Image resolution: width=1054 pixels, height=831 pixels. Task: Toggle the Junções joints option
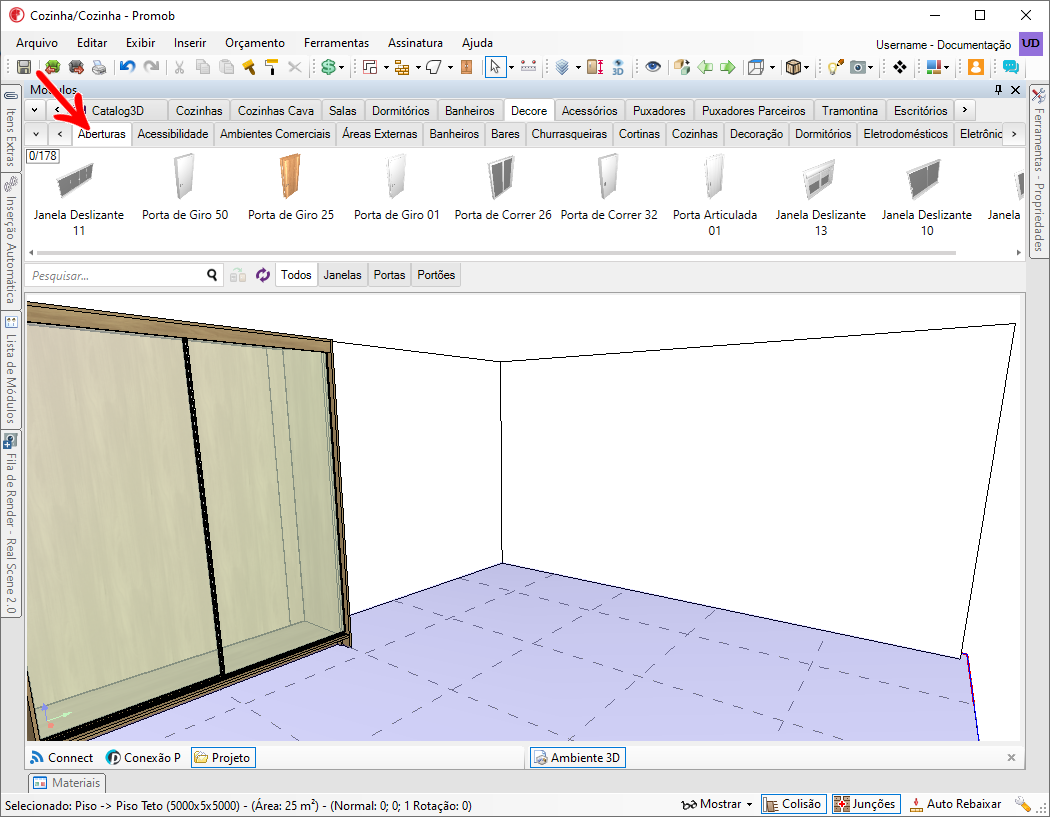pos(866,804)
